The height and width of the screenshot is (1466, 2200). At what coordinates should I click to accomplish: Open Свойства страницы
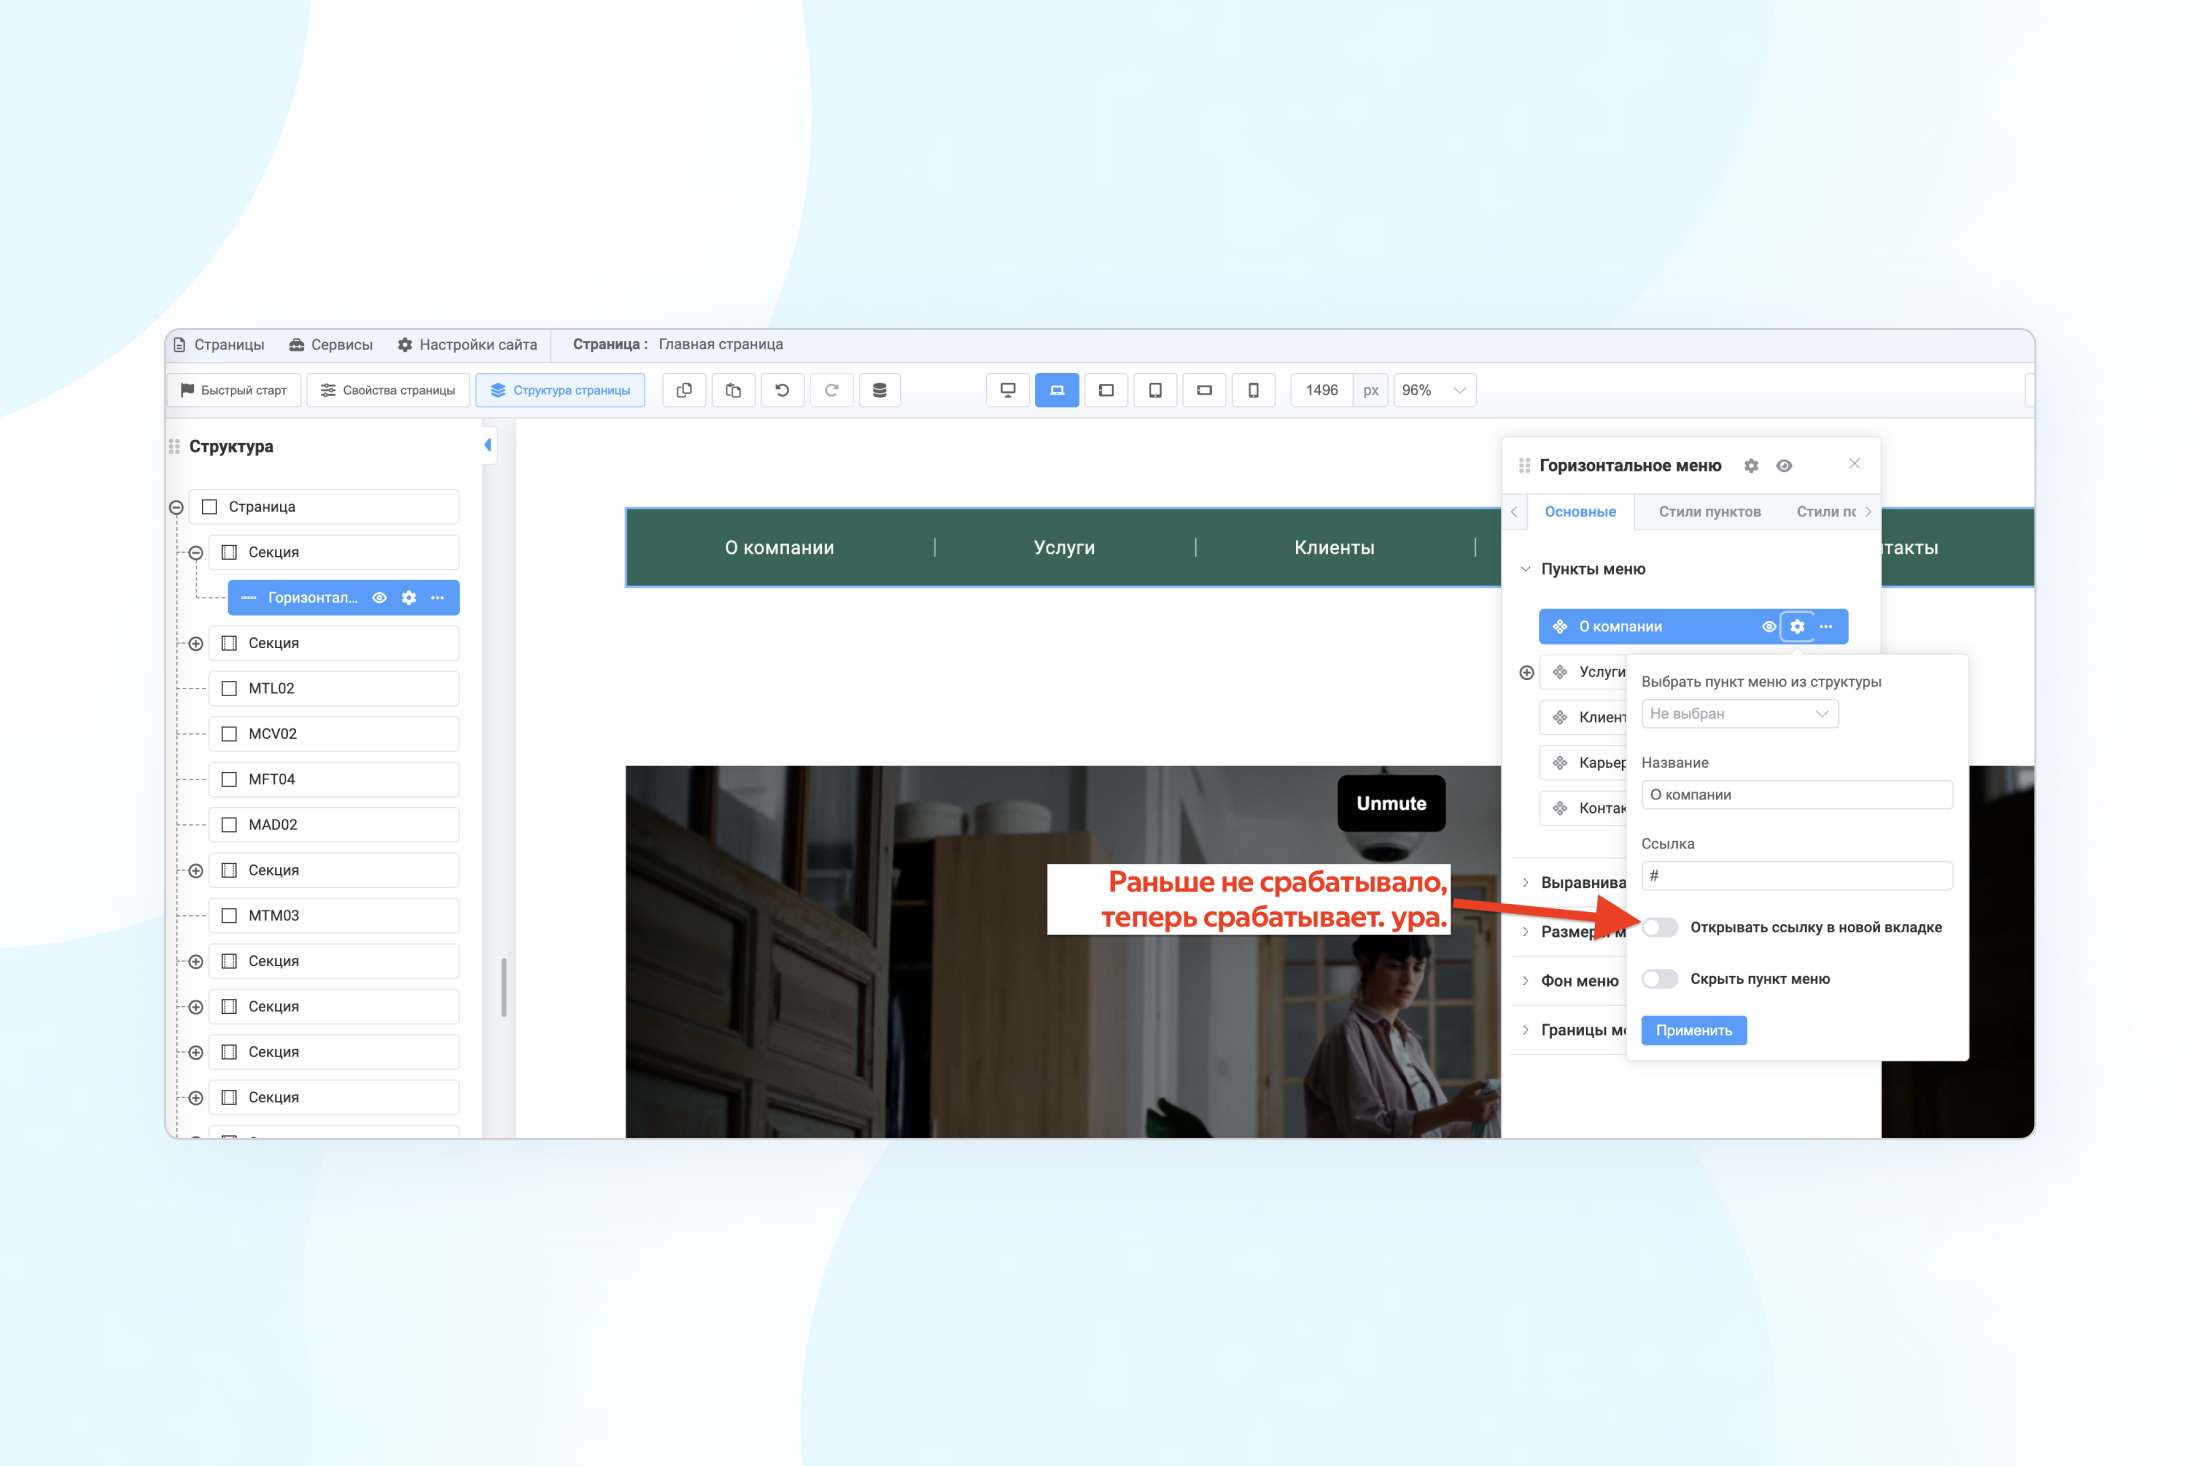pos(388,390)
